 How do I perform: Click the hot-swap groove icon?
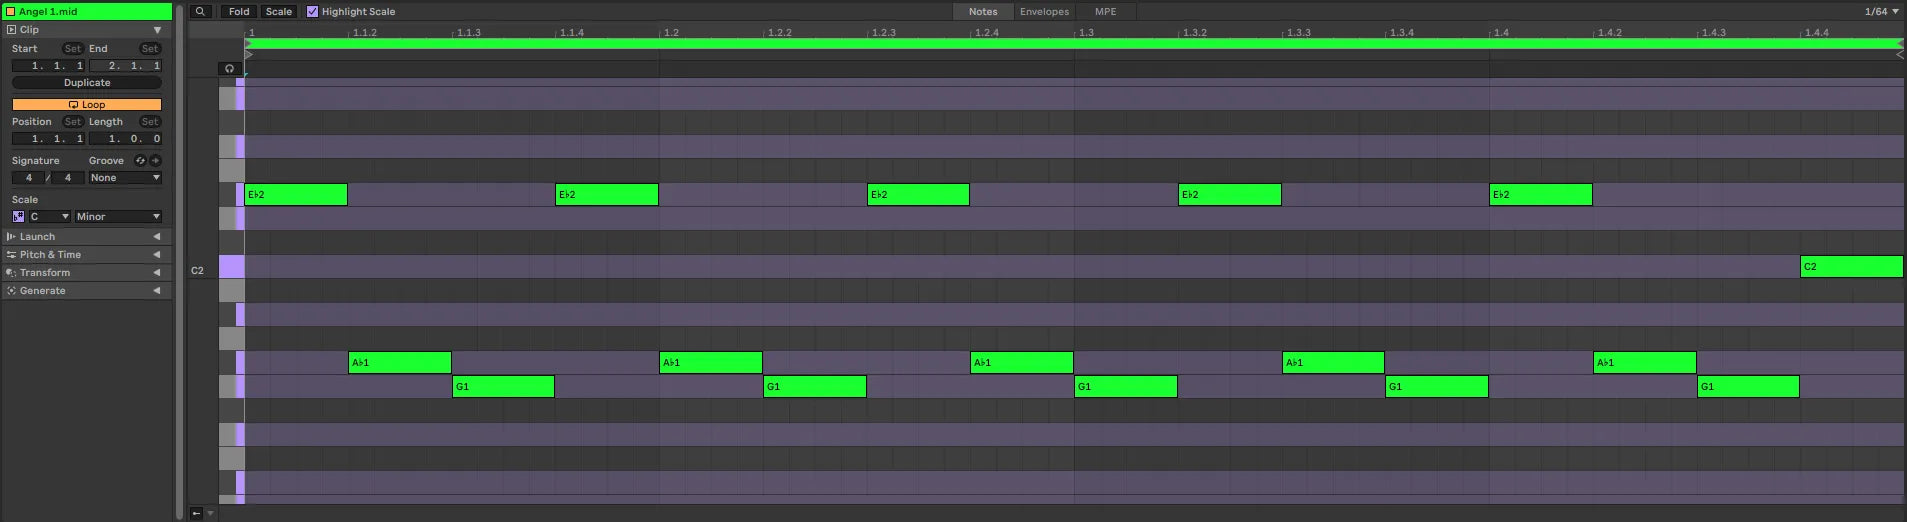140,161
